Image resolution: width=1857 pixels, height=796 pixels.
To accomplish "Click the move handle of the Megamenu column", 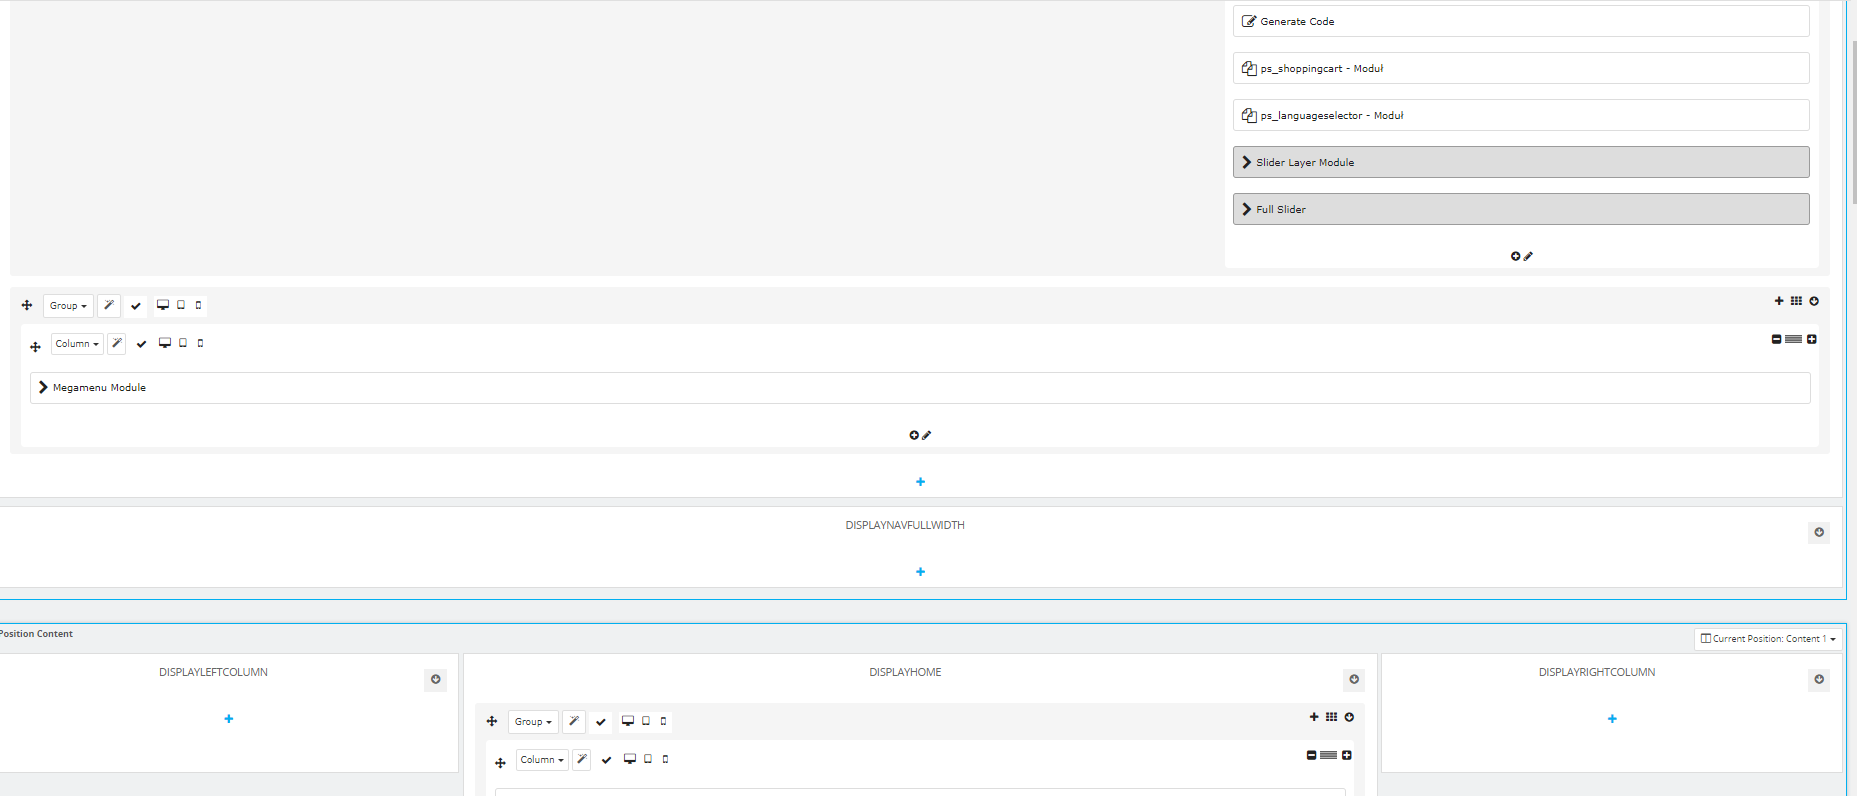I will click(35, 347).
